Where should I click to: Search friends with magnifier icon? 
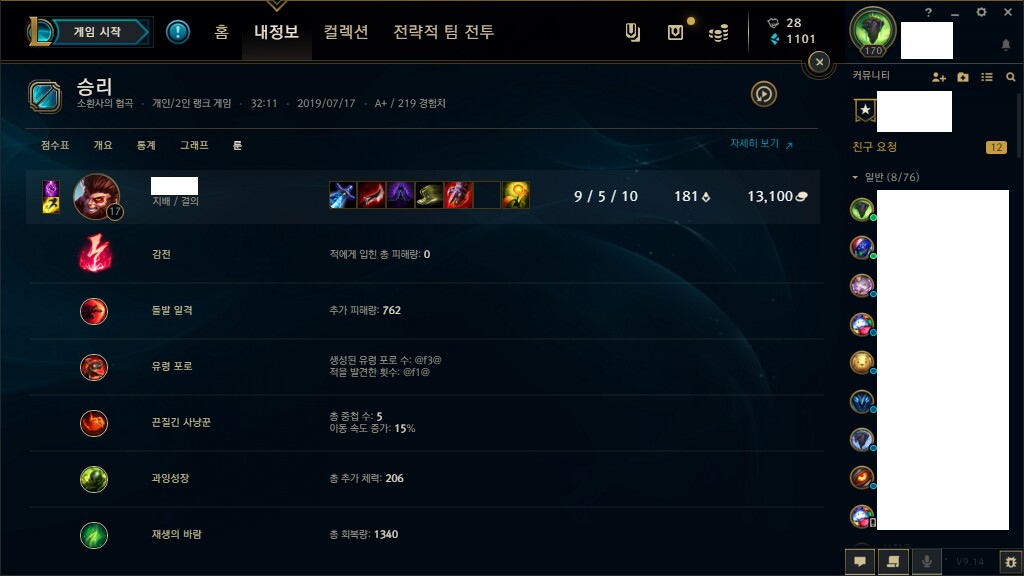1010,77
